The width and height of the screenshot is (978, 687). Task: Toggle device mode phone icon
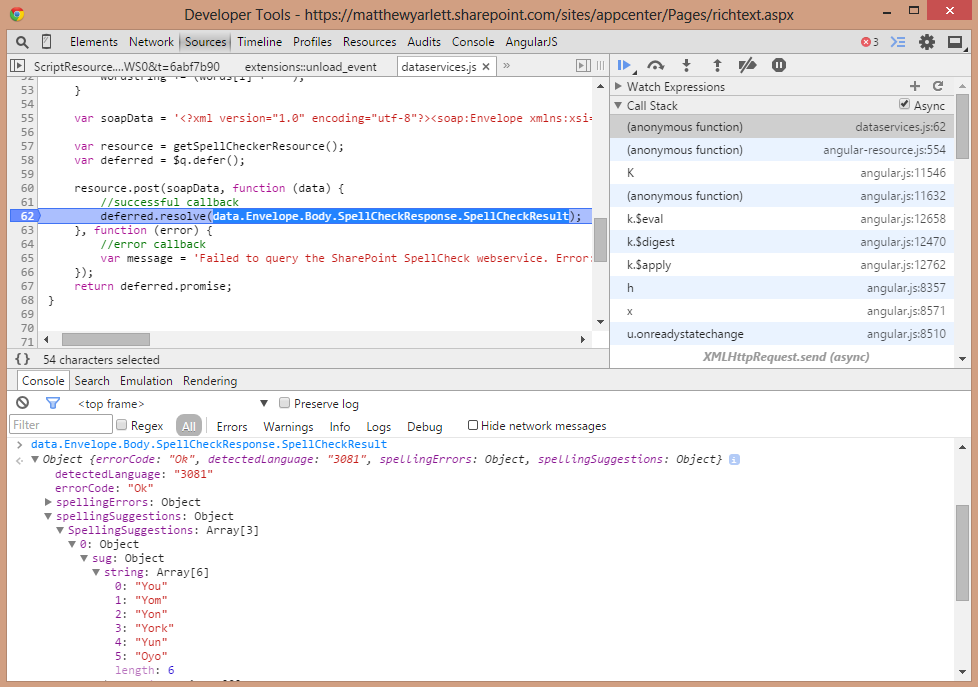point(46,42)
